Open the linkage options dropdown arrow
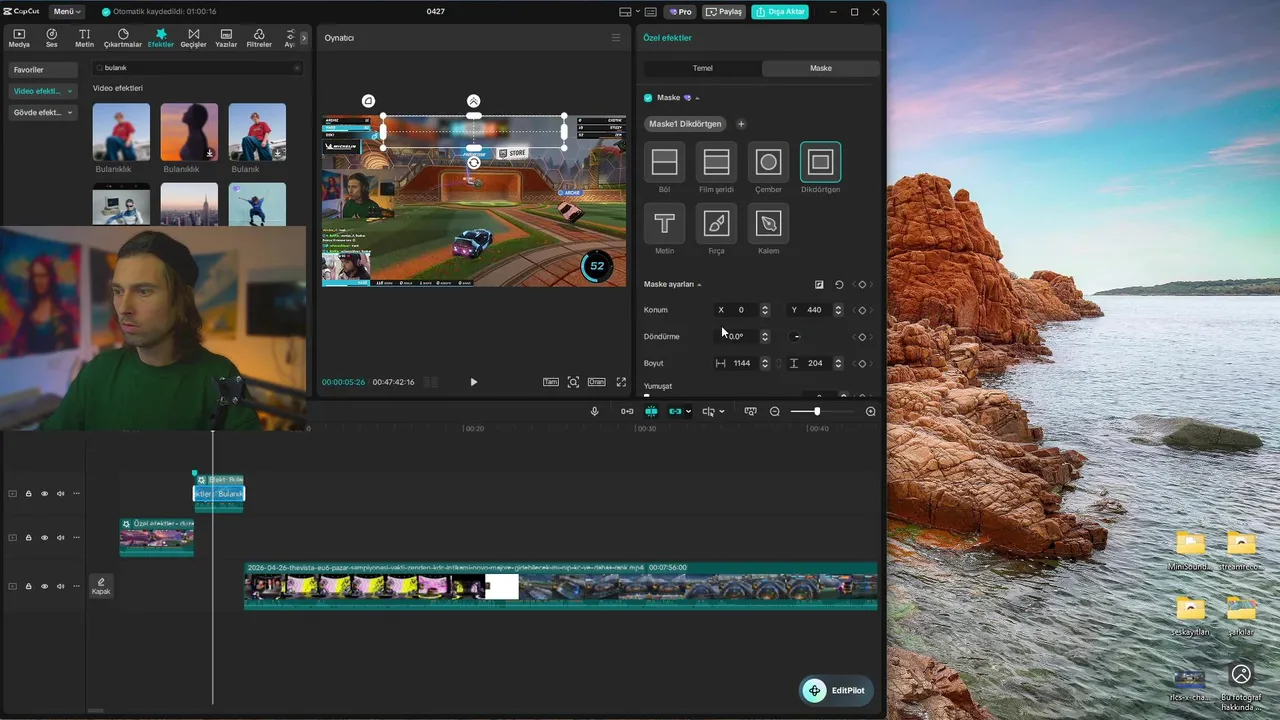 pos(689,412)
